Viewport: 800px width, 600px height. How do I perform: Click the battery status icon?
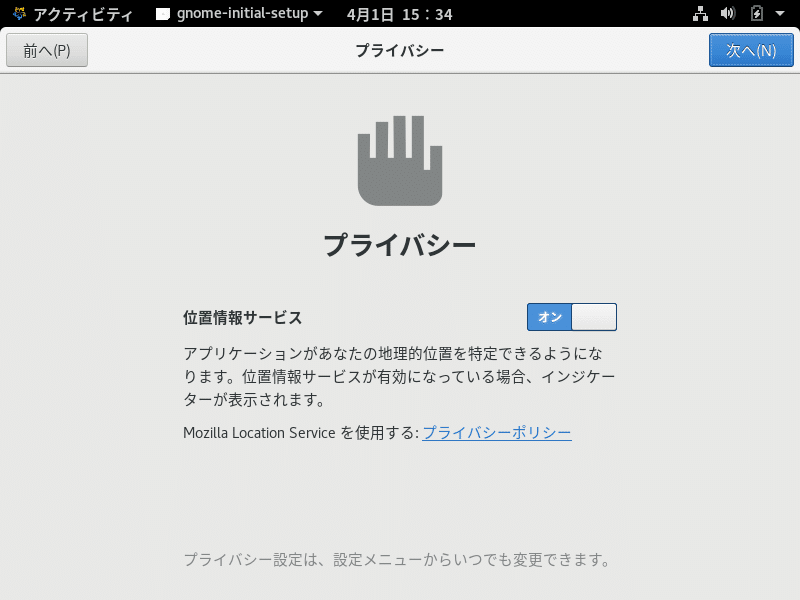click(757, 13)
